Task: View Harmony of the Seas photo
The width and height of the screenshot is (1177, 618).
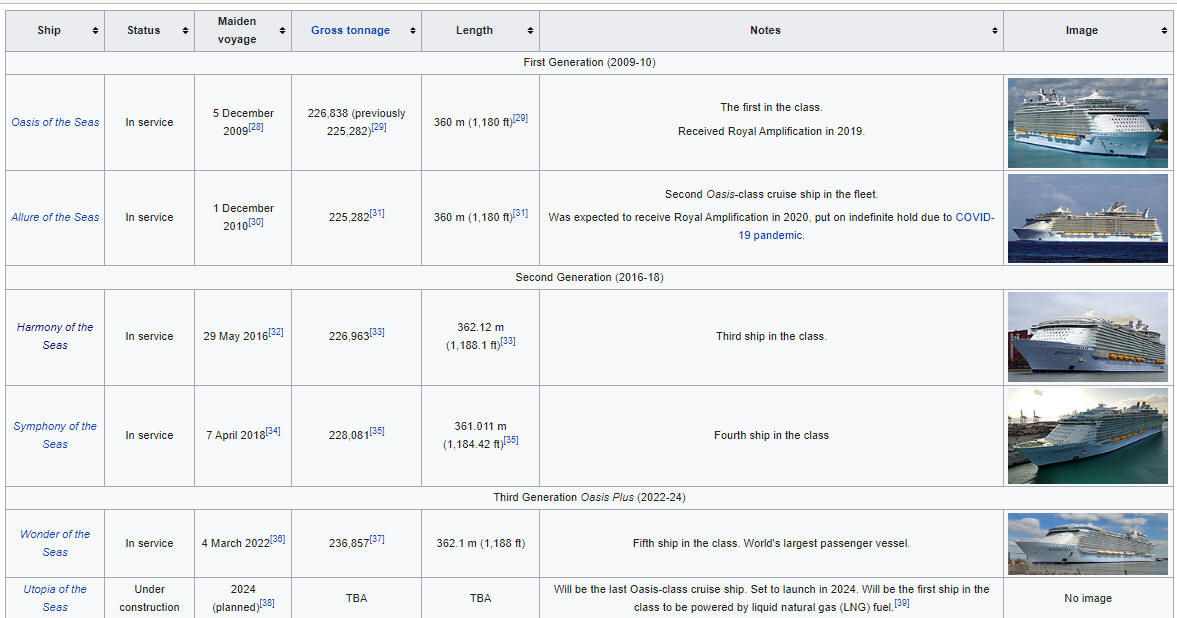Action: click(x=1088, y=337)
